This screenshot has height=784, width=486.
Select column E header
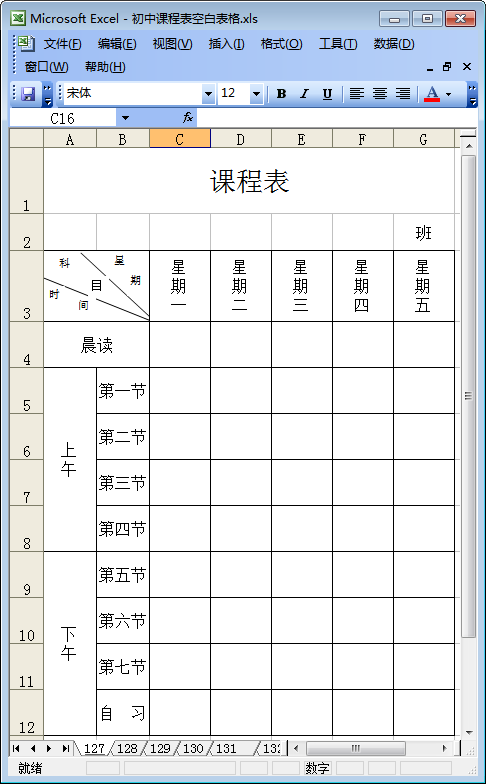302,140
